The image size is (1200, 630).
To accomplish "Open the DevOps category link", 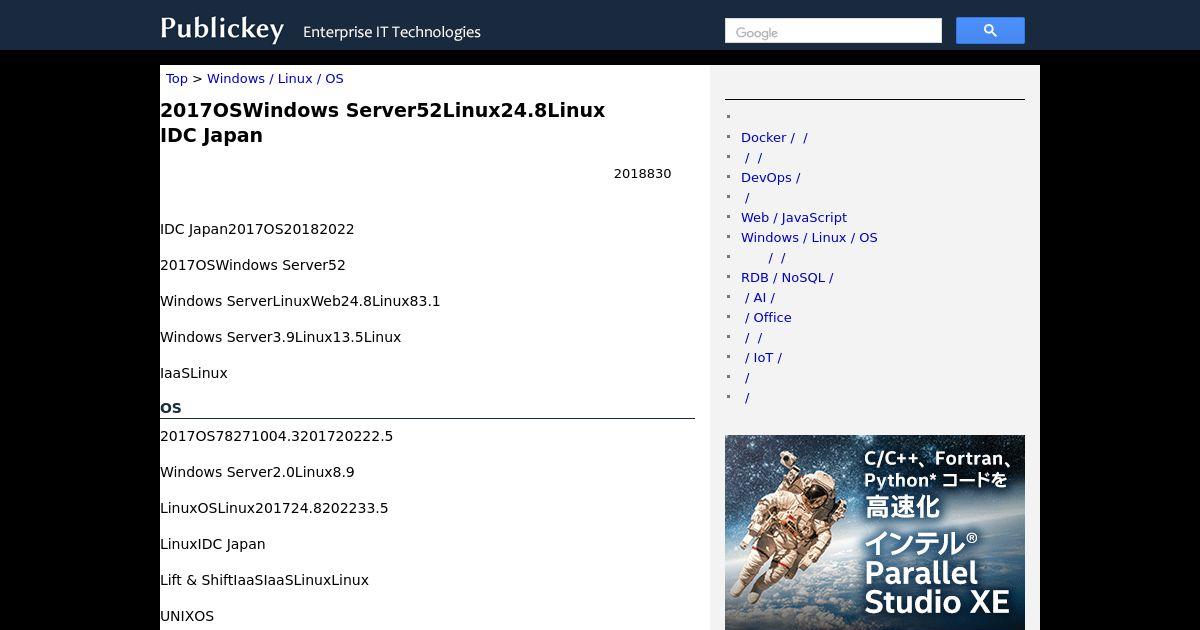I will point(770,178).
